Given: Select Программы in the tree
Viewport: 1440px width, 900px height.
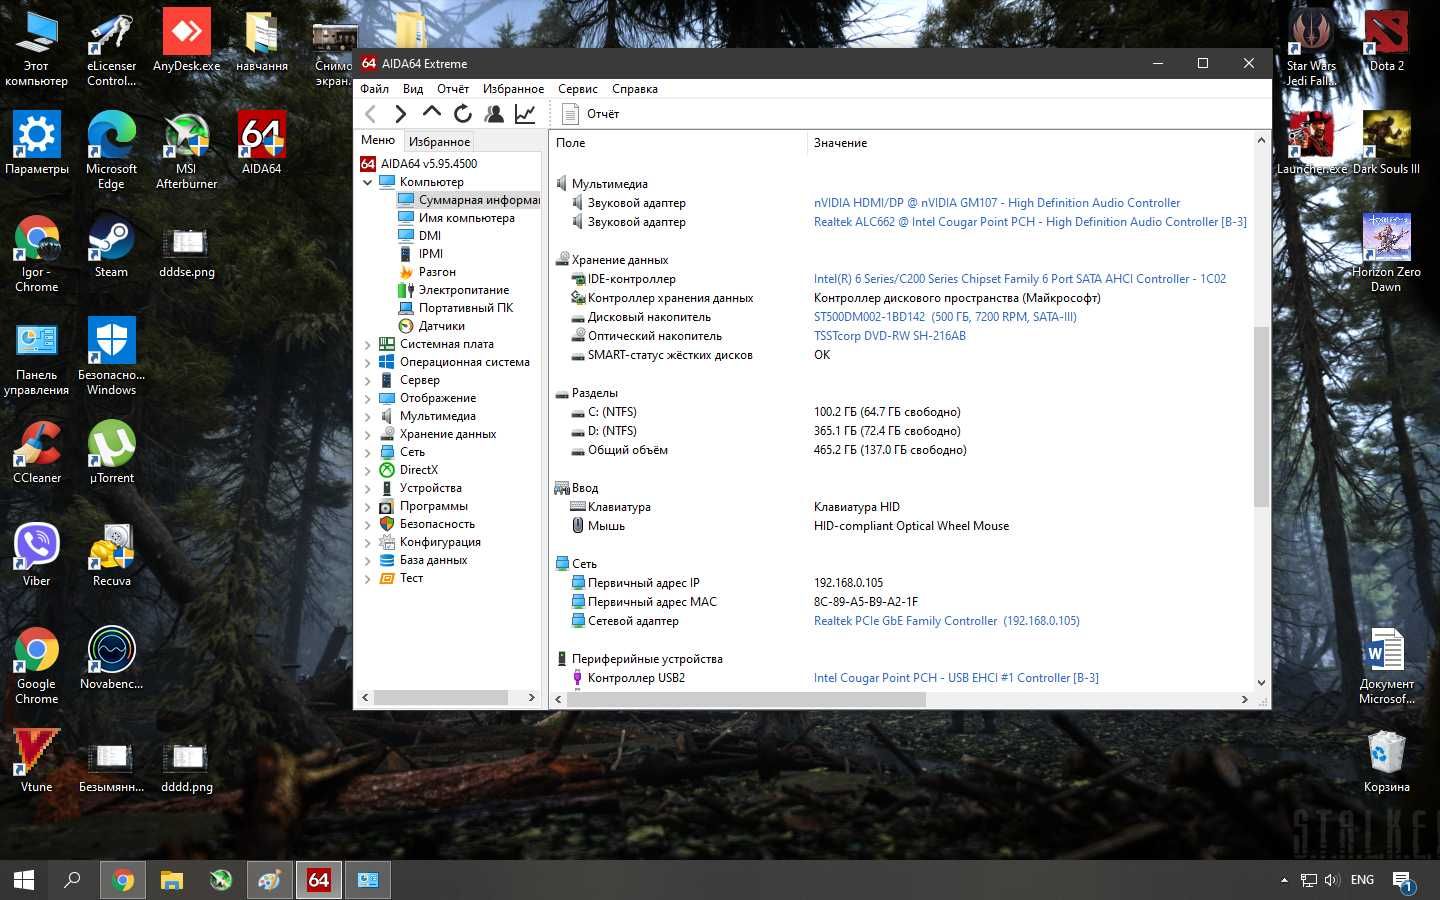Looking at the screenshot, I should pyautogui.click(x=434, y=506).
